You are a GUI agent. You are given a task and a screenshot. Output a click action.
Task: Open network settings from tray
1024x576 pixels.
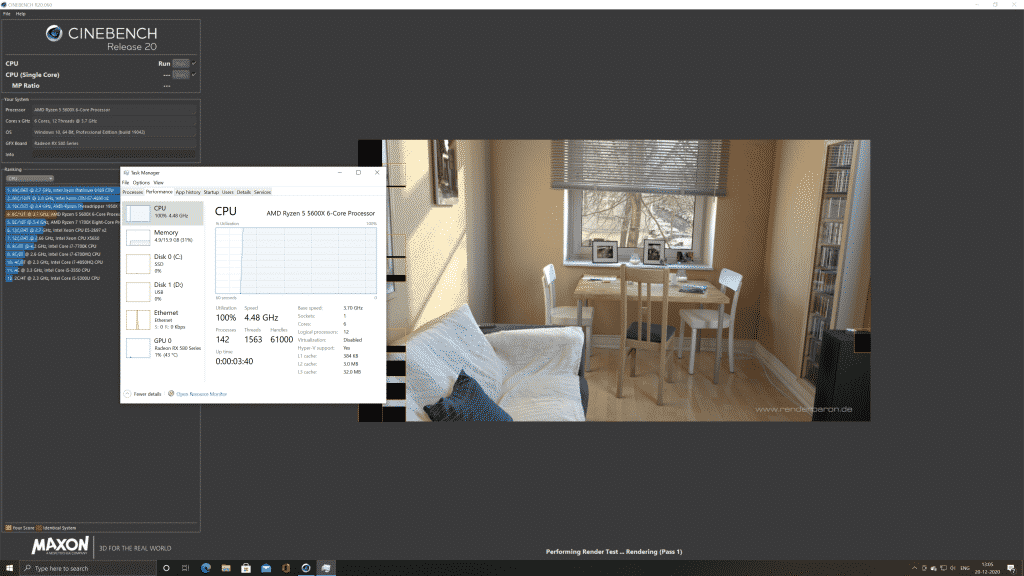pyautogui.click(x=943, y=568)
